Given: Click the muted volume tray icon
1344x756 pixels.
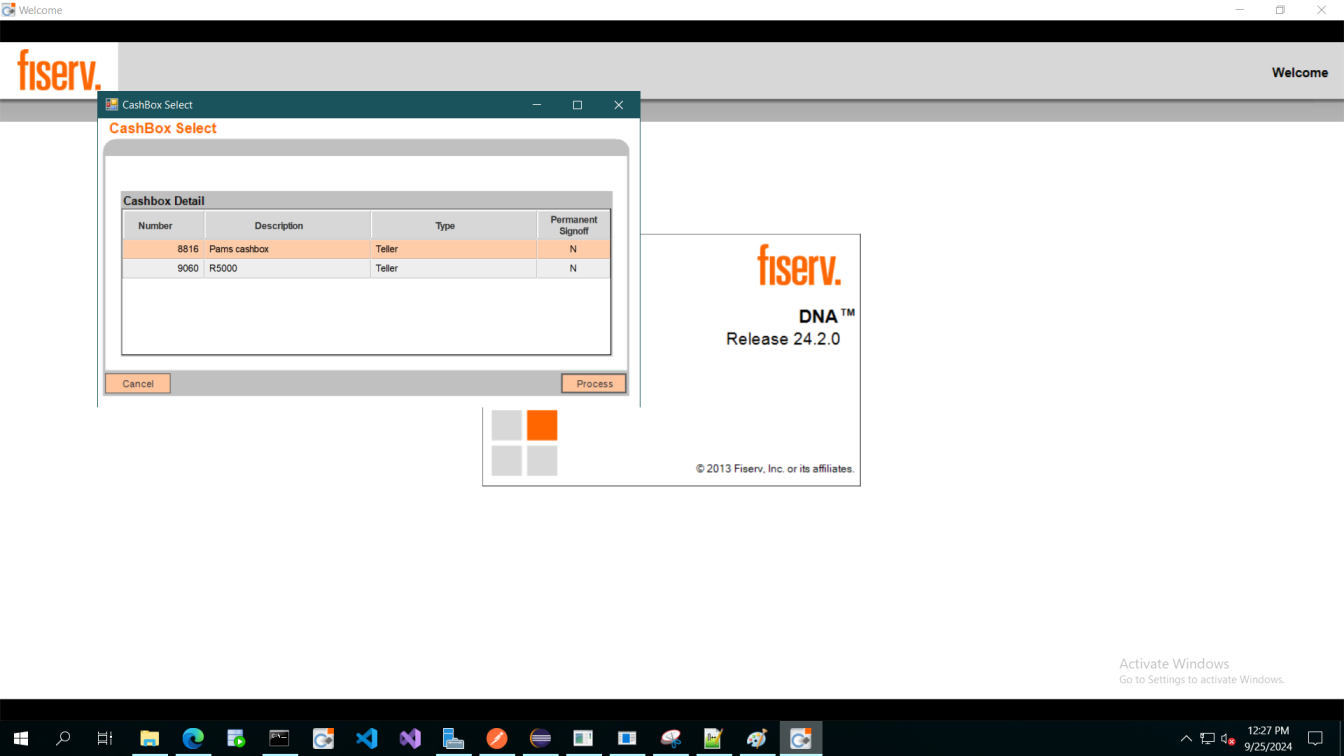Looking at the screenshot, I should click(1228, 739).
